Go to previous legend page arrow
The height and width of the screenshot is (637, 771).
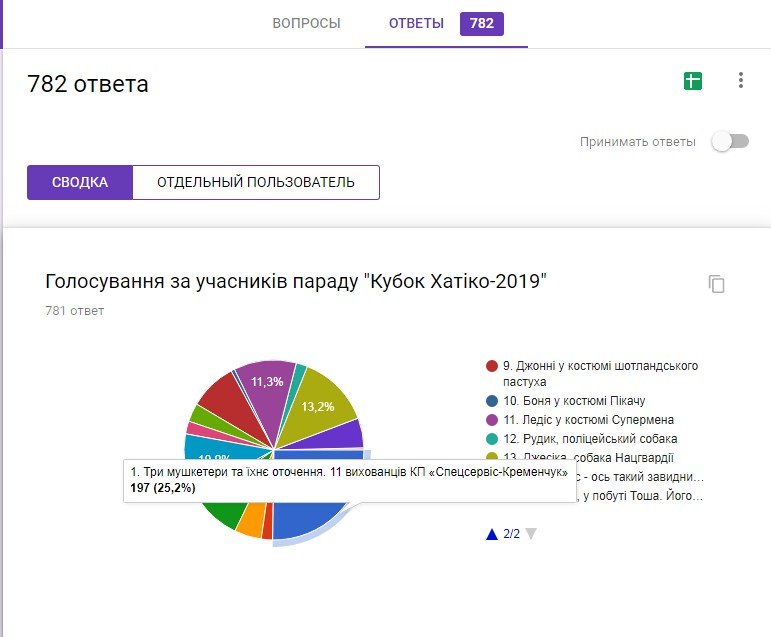(x=491, y=534)
